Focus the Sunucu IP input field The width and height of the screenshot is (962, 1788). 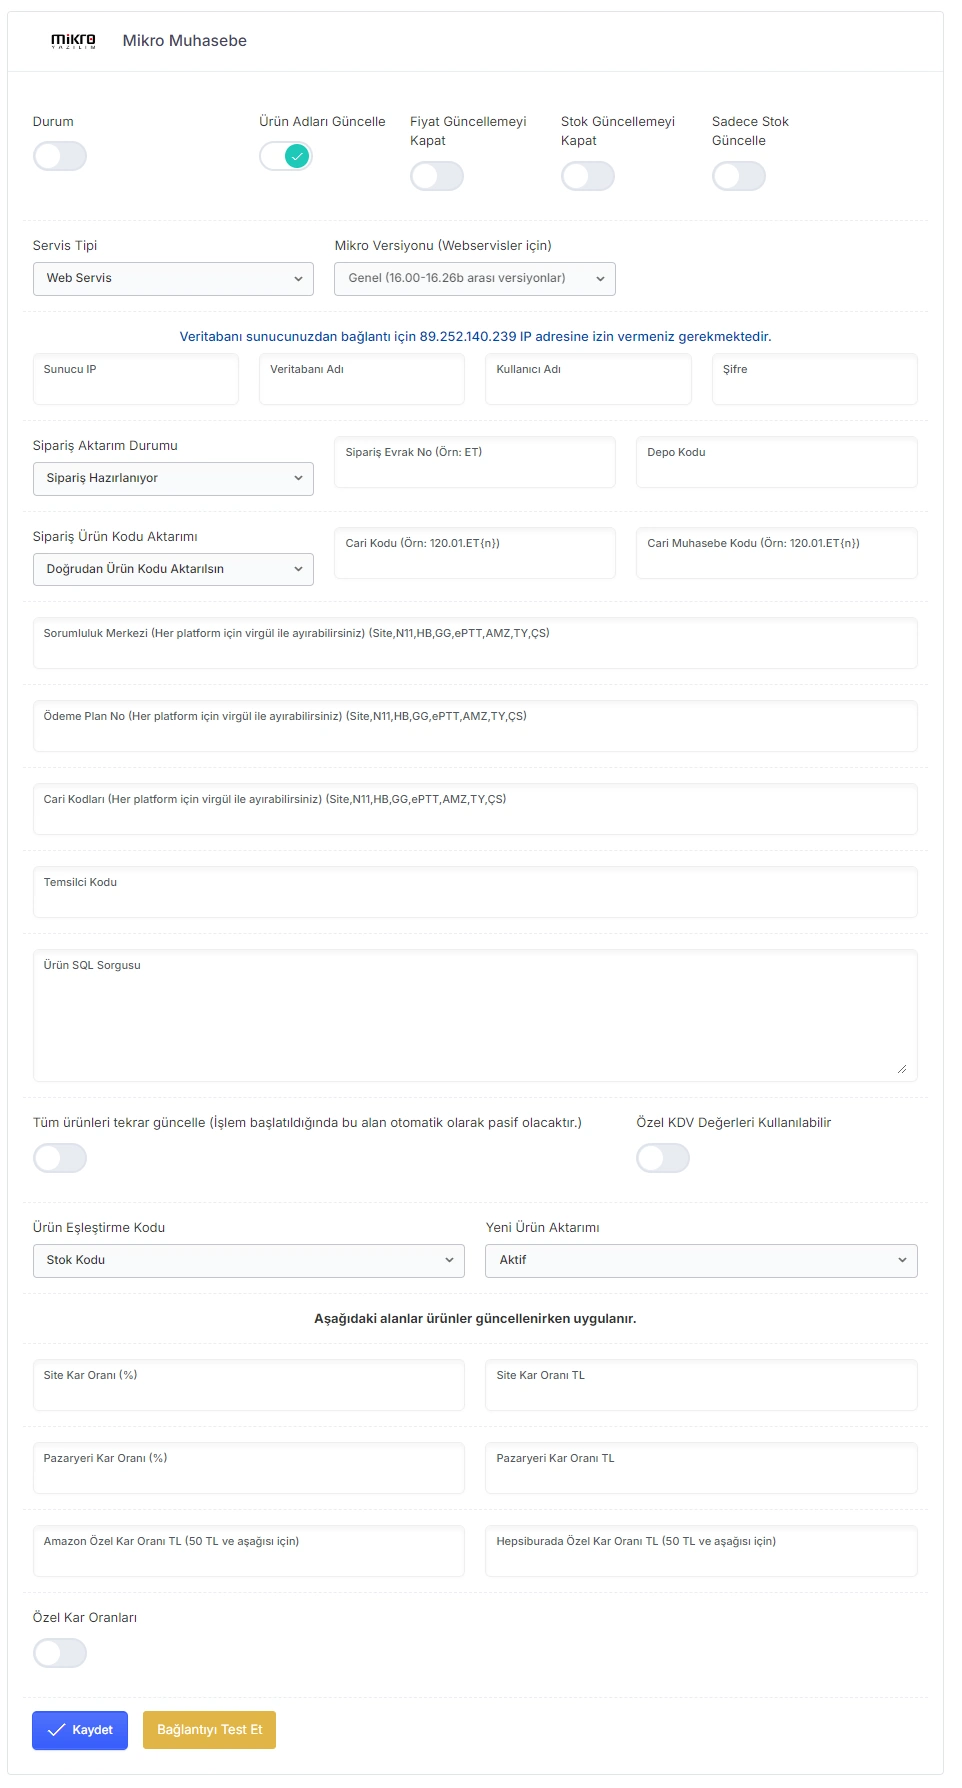click(x=136, y=379)
